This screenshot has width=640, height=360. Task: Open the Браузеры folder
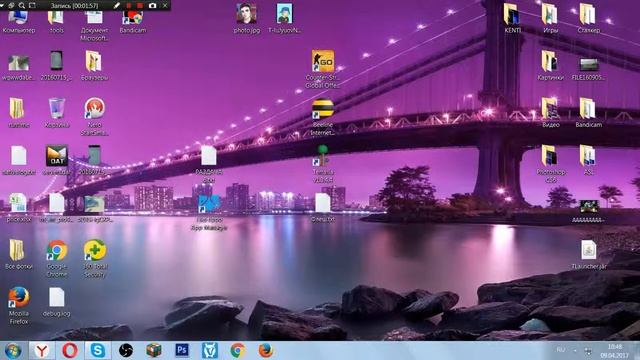point(94,65)
